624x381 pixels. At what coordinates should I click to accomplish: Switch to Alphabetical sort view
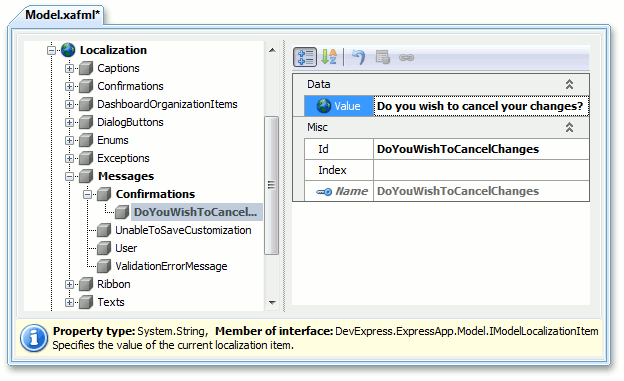click(329, 57)
